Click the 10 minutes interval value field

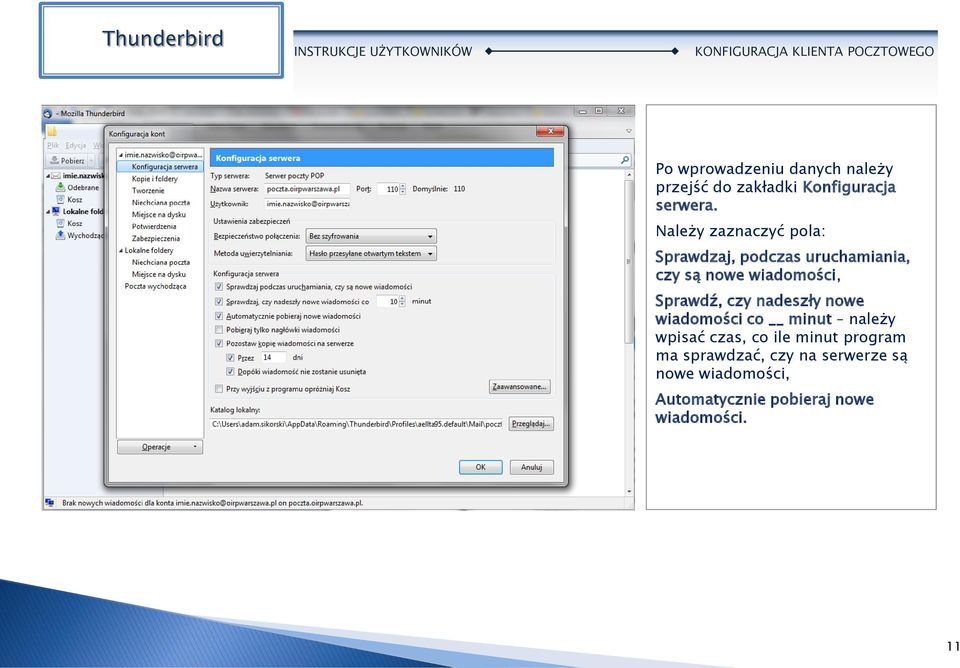(x=388, y=301)
